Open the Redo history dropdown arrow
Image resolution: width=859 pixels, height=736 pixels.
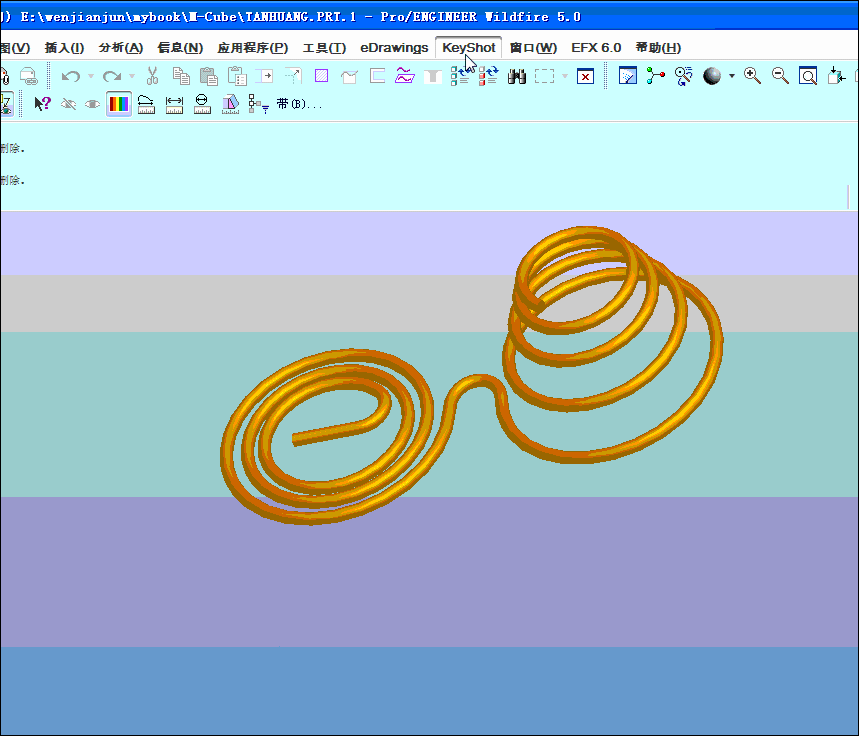(132, 76)
